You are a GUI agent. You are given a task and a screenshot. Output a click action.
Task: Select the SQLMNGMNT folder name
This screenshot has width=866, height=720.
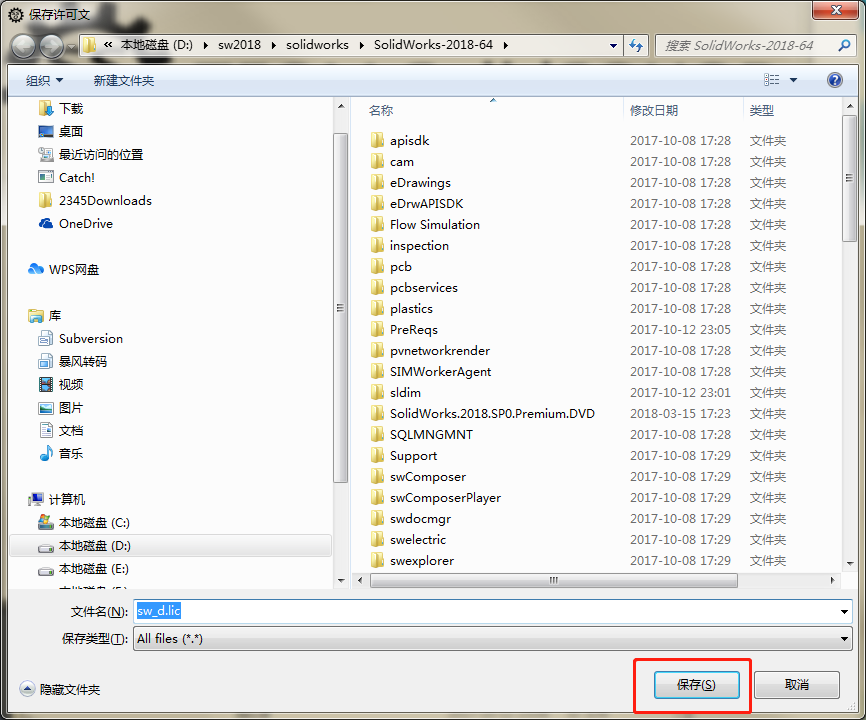431,435
